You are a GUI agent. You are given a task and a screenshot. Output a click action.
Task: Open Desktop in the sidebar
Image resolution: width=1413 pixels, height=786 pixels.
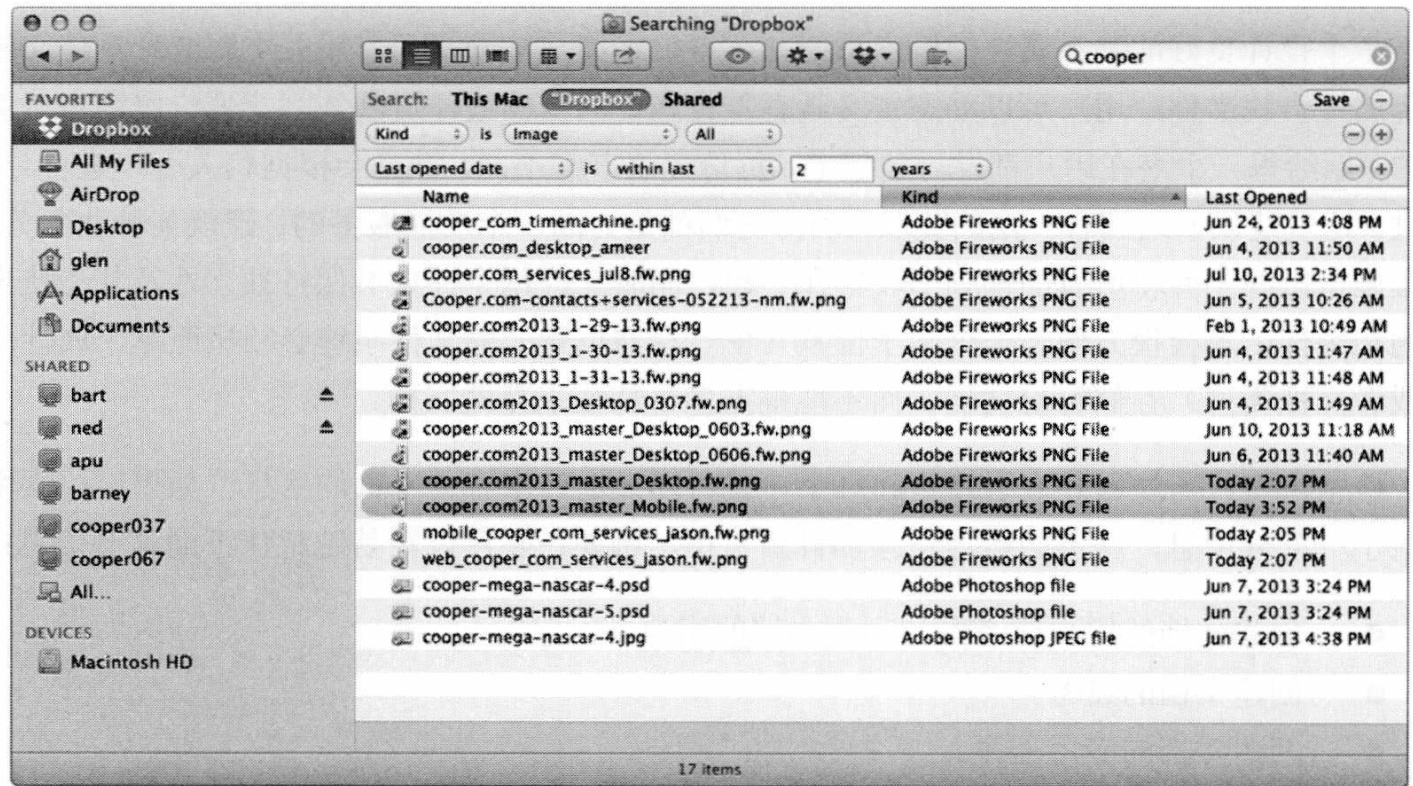[x=108, y=228]
